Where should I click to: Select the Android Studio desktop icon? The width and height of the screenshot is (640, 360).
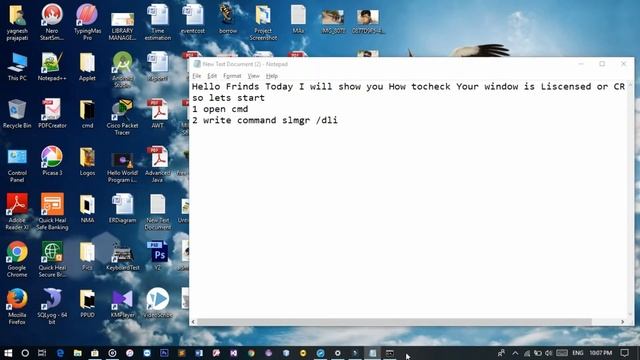coord(122,70)
